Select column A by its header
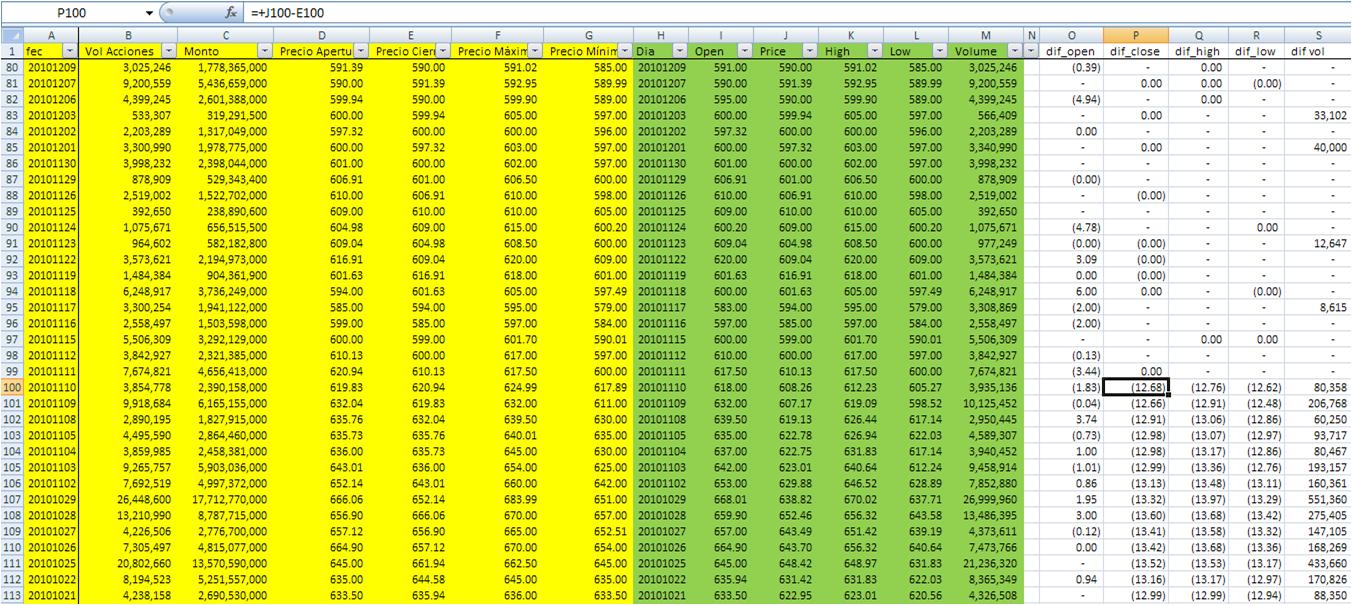 pyautogui.click(x=51, y=35)
